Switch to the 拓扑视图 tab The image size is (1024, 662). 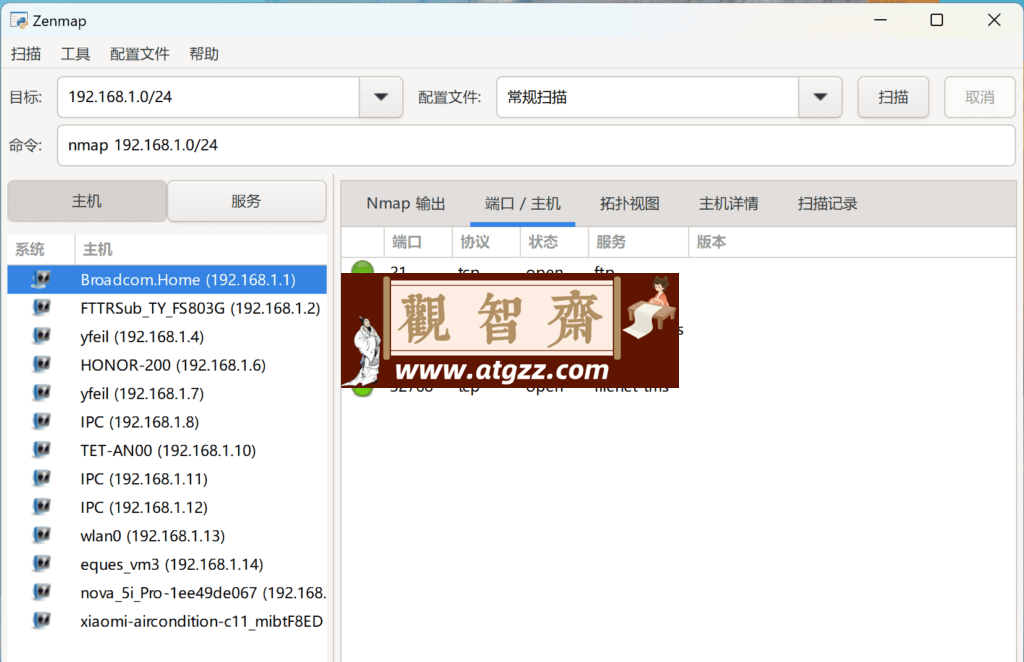coord(630,204)
